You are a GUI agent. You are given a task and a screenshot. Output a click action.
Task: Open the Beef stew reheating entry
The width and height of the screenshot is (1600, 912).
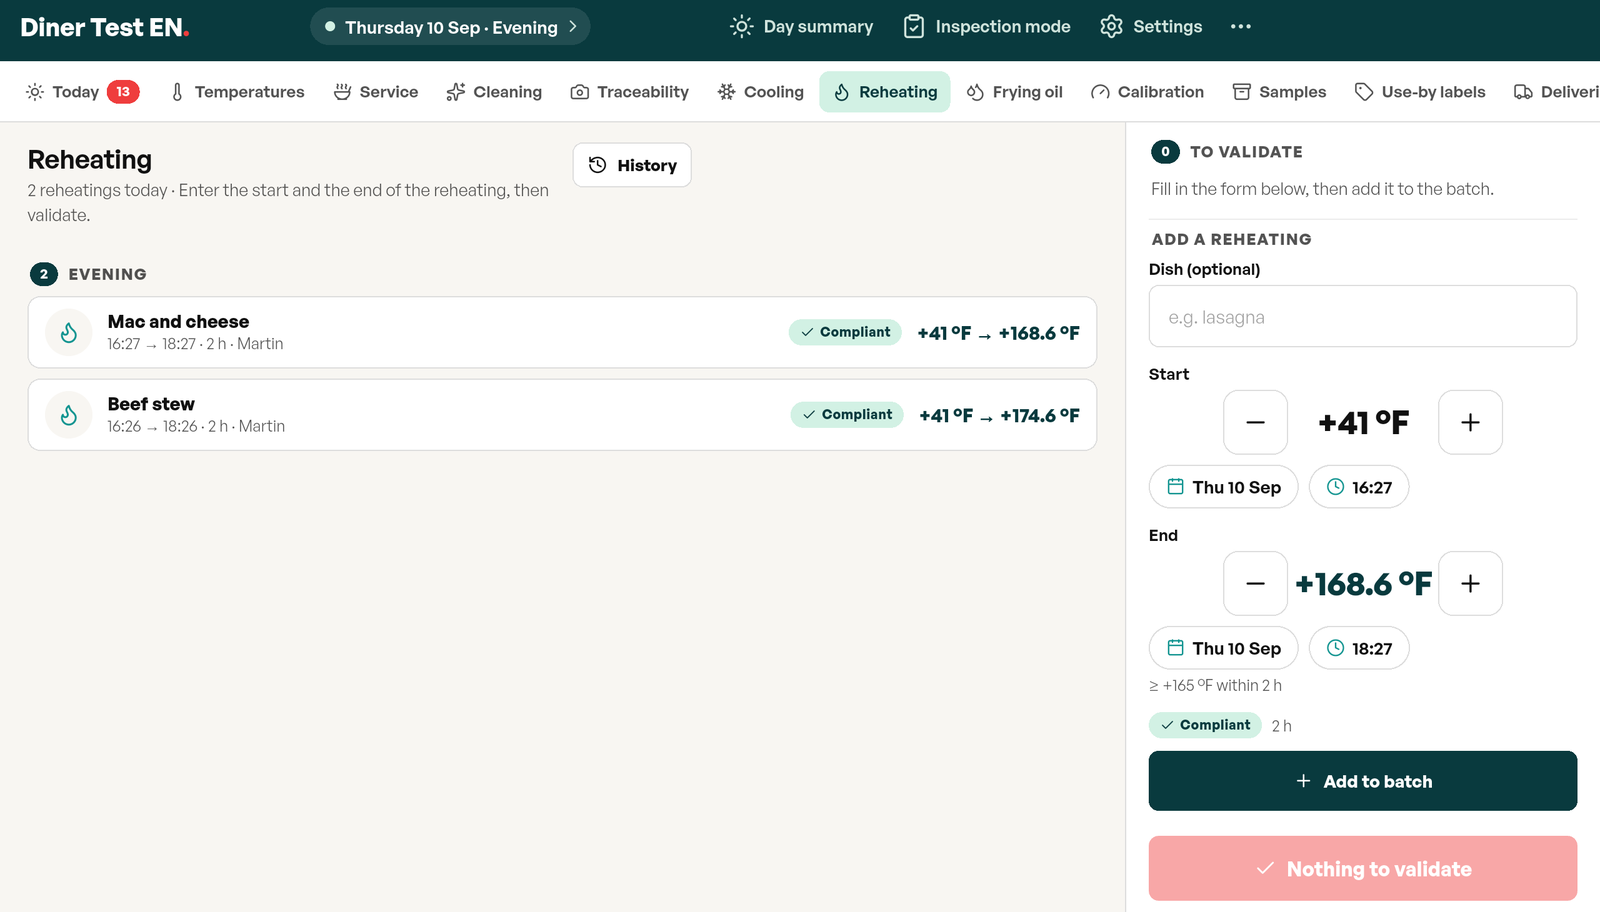coord(562,415)
